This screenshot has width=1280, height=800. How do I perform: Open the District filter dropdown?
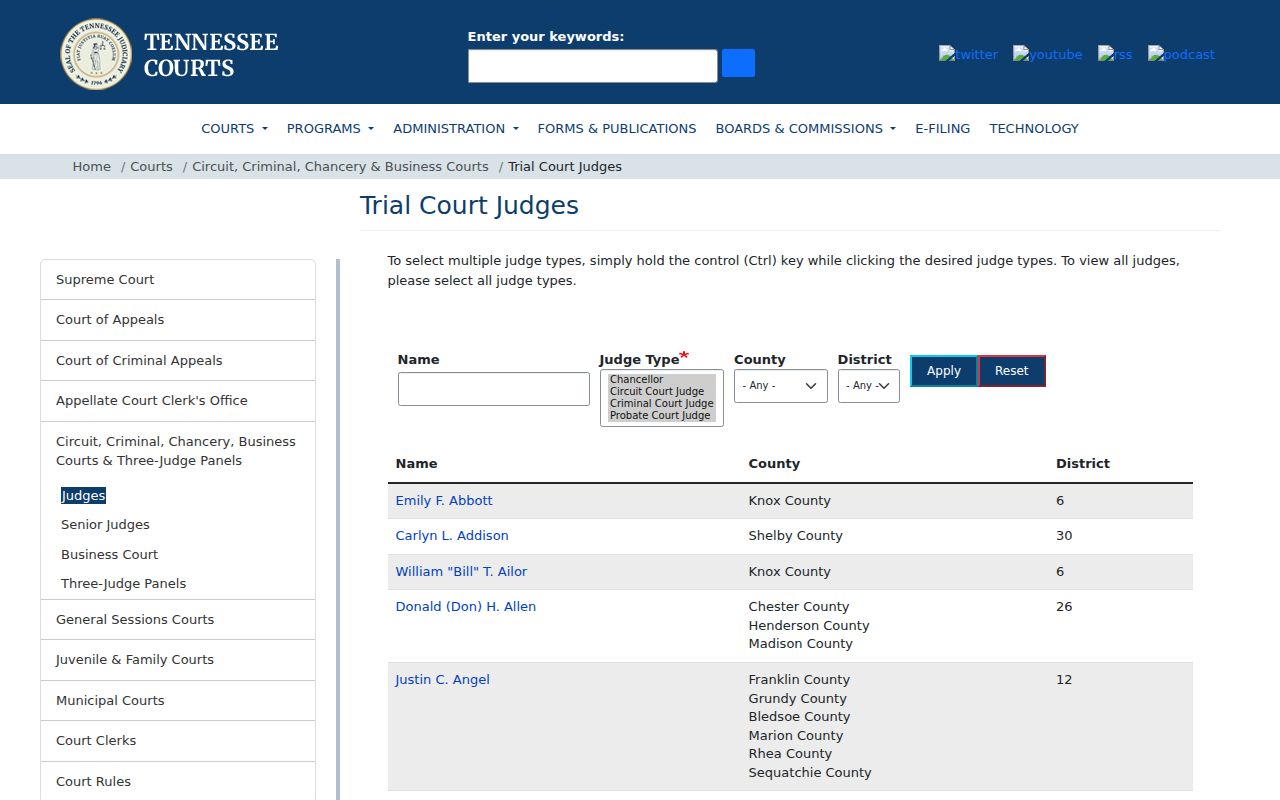coord(869,386)
